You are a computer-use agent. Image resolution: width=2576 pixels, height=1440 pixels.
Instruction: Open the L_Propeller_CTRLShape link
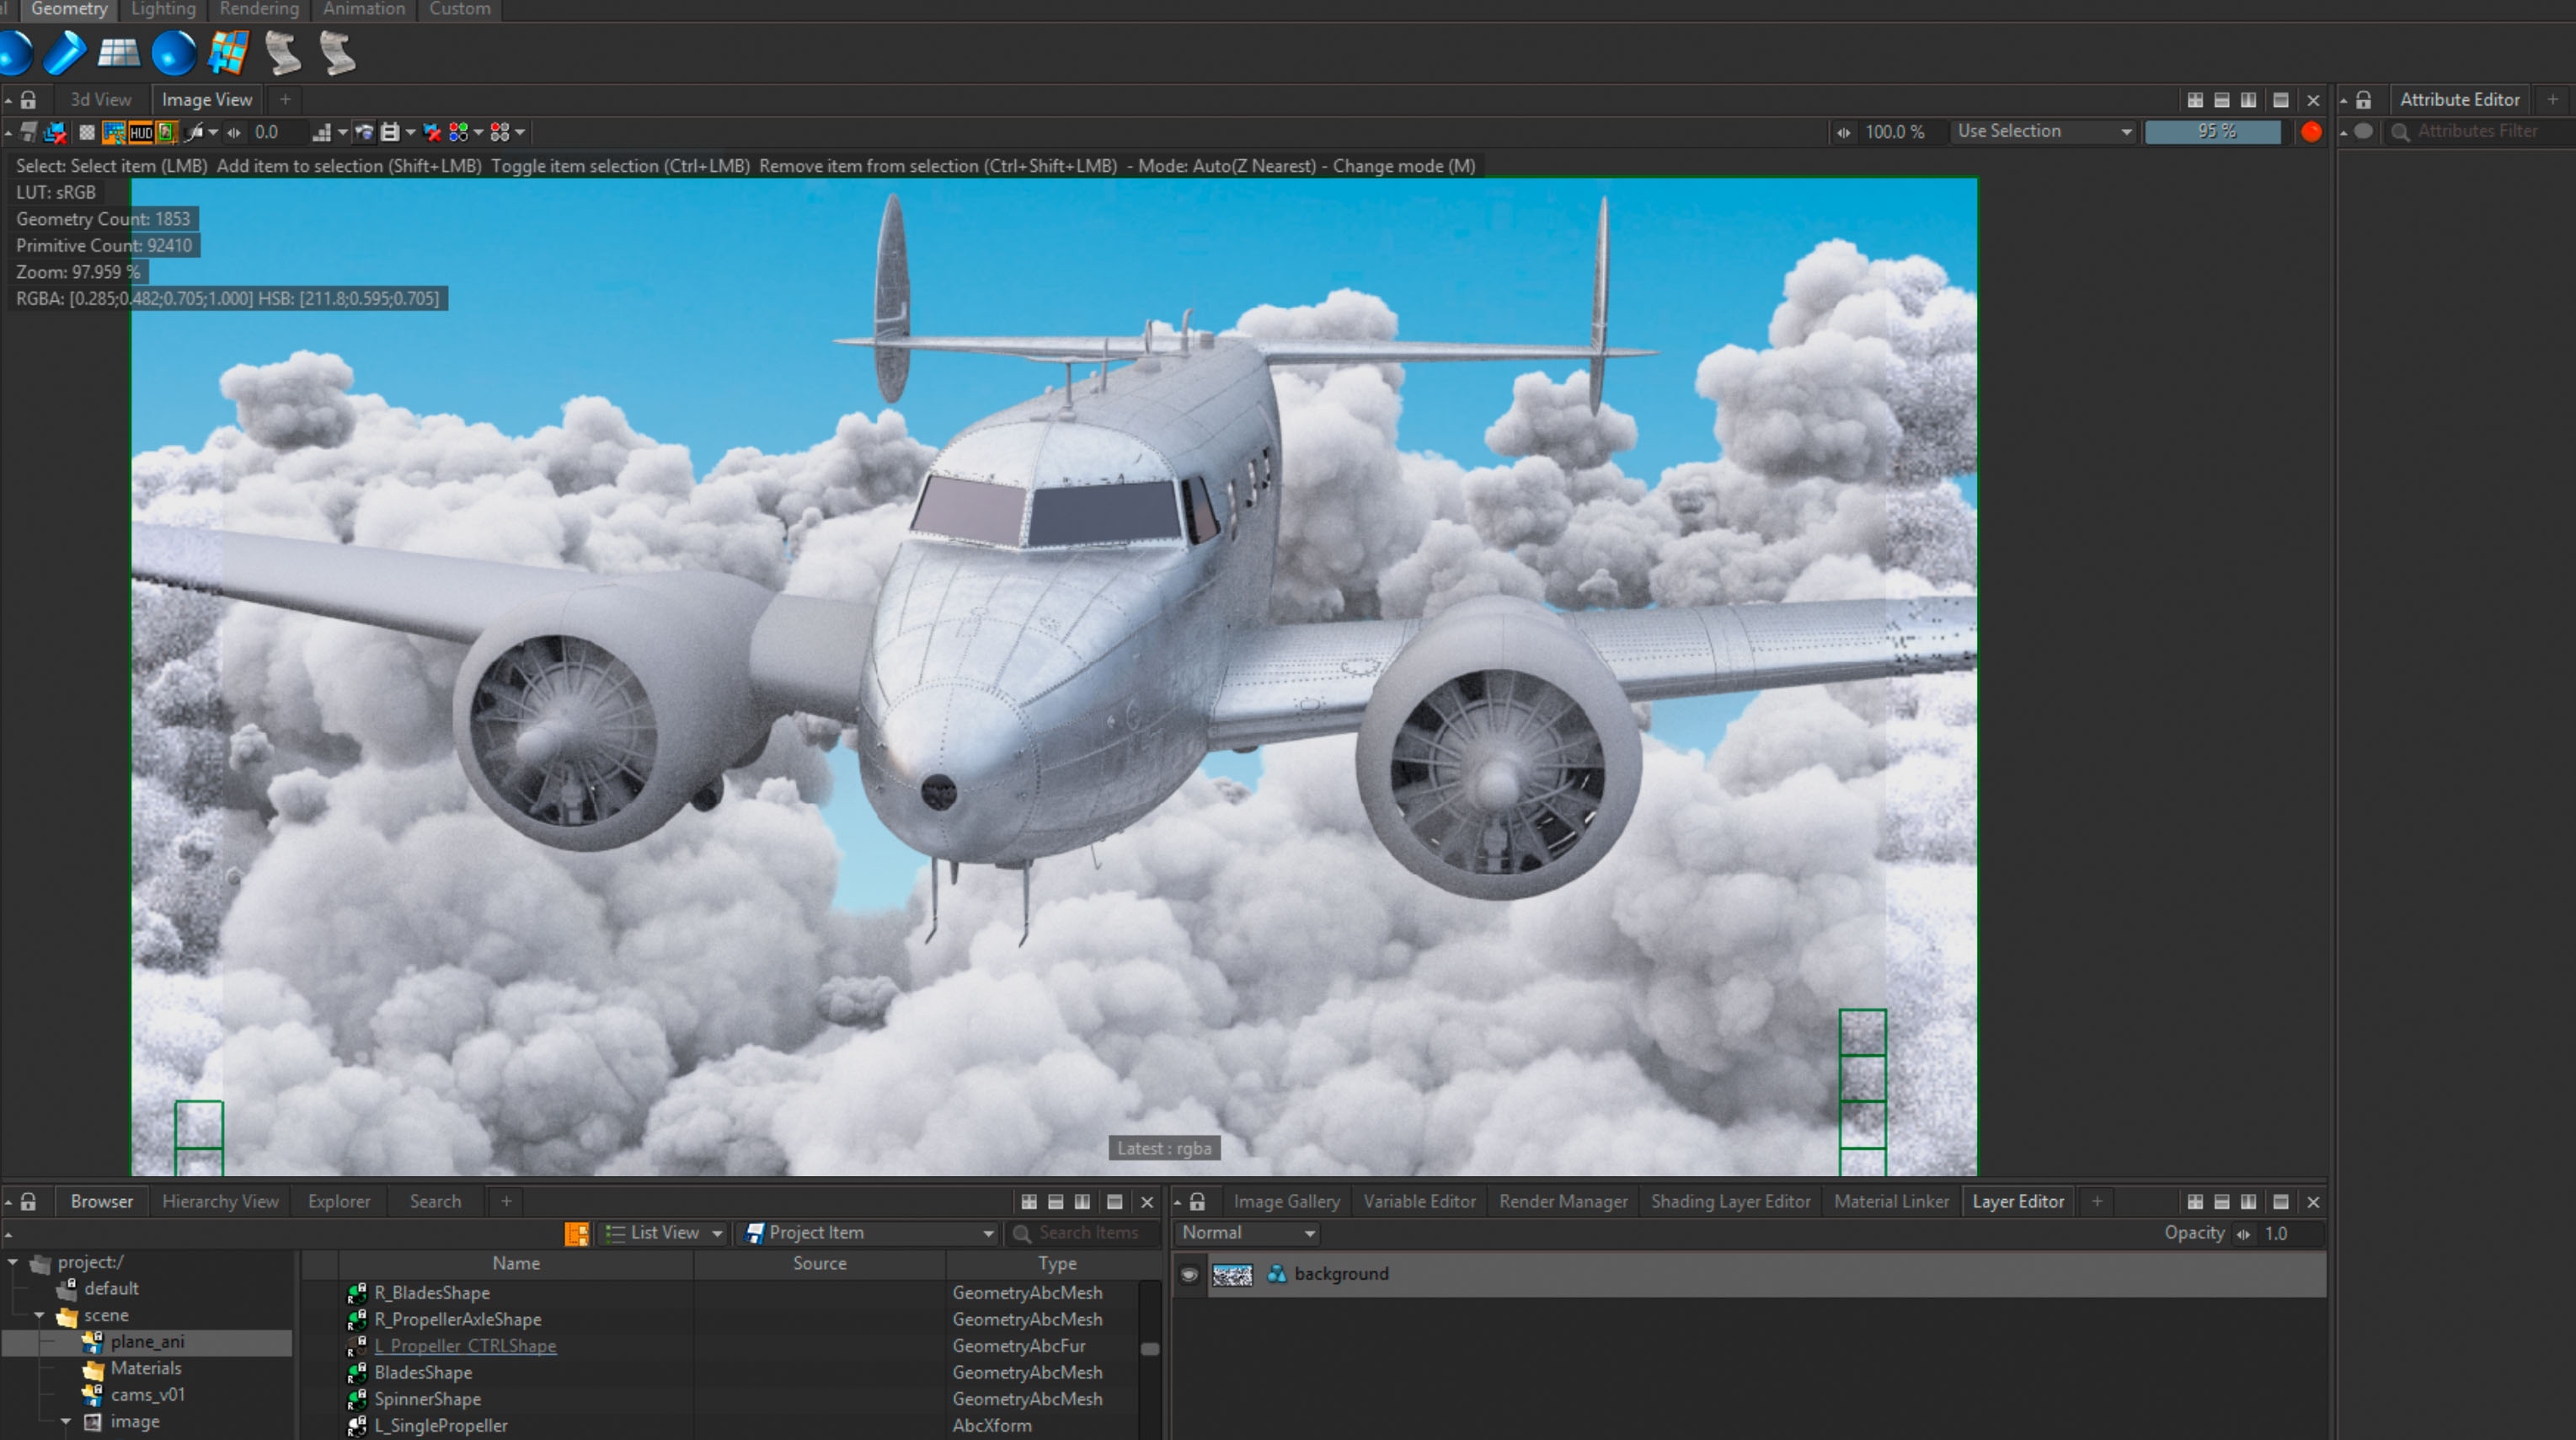465,1346
